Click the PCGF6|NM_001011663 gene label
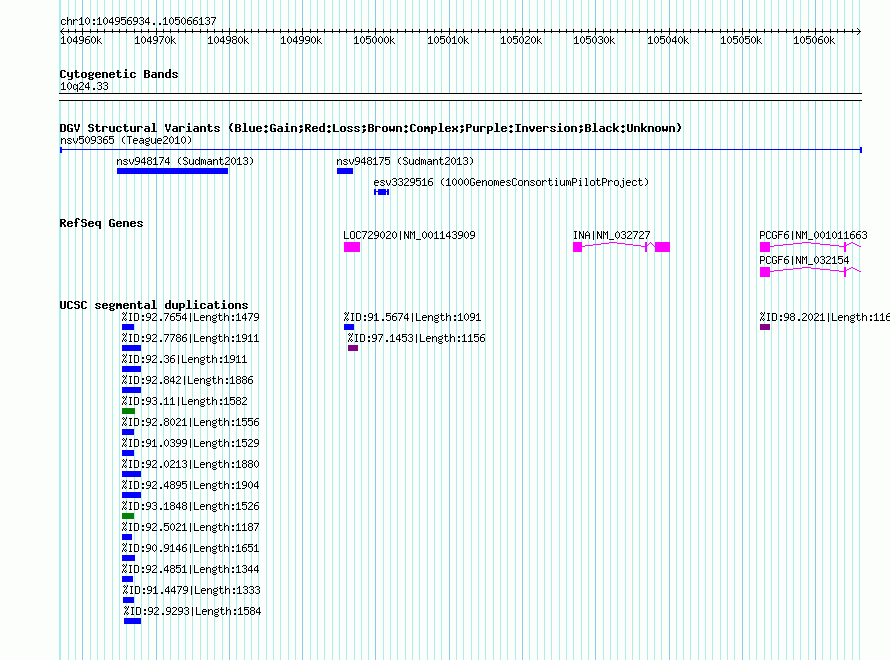The height and width of the screenshot is (660, 890). (x=813, y=235)
